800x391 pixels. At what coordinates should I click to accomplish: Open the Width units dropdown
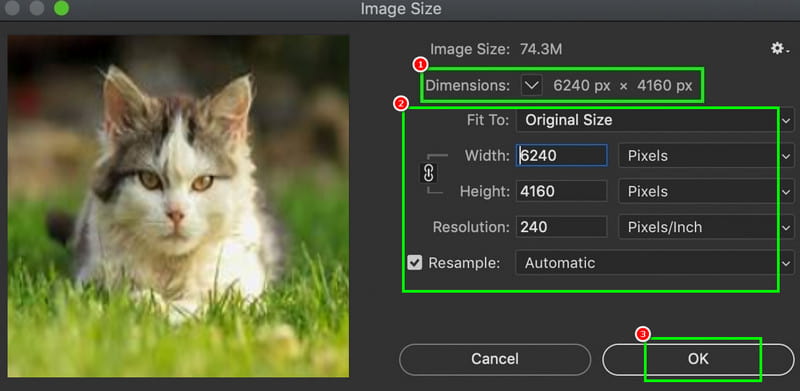tap(706, 156)
